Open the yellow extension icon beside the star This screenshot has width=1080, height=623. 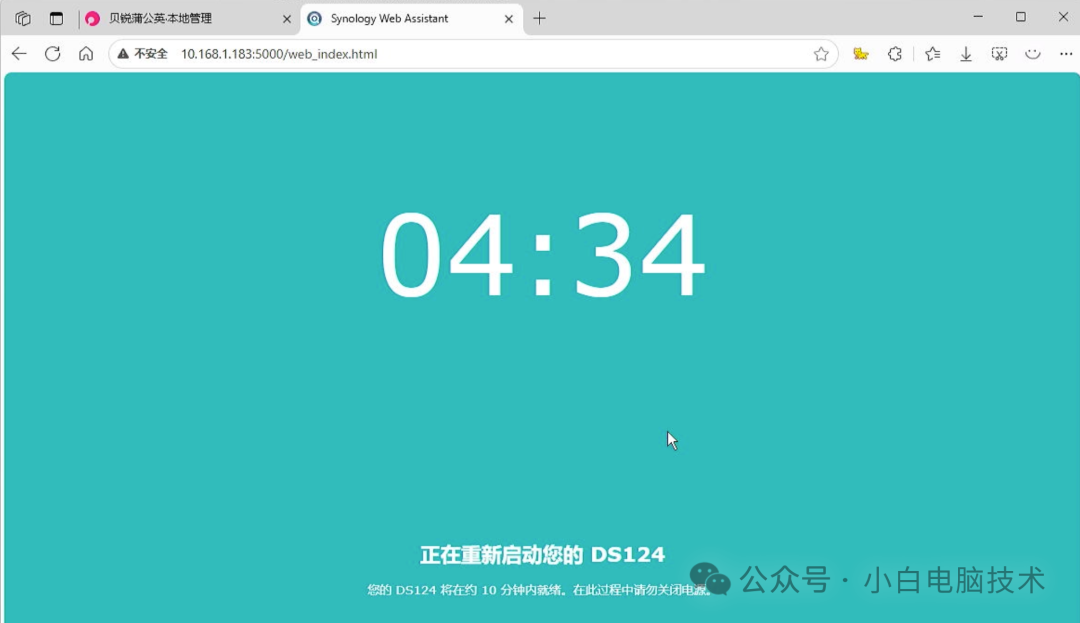coord(860,53)
